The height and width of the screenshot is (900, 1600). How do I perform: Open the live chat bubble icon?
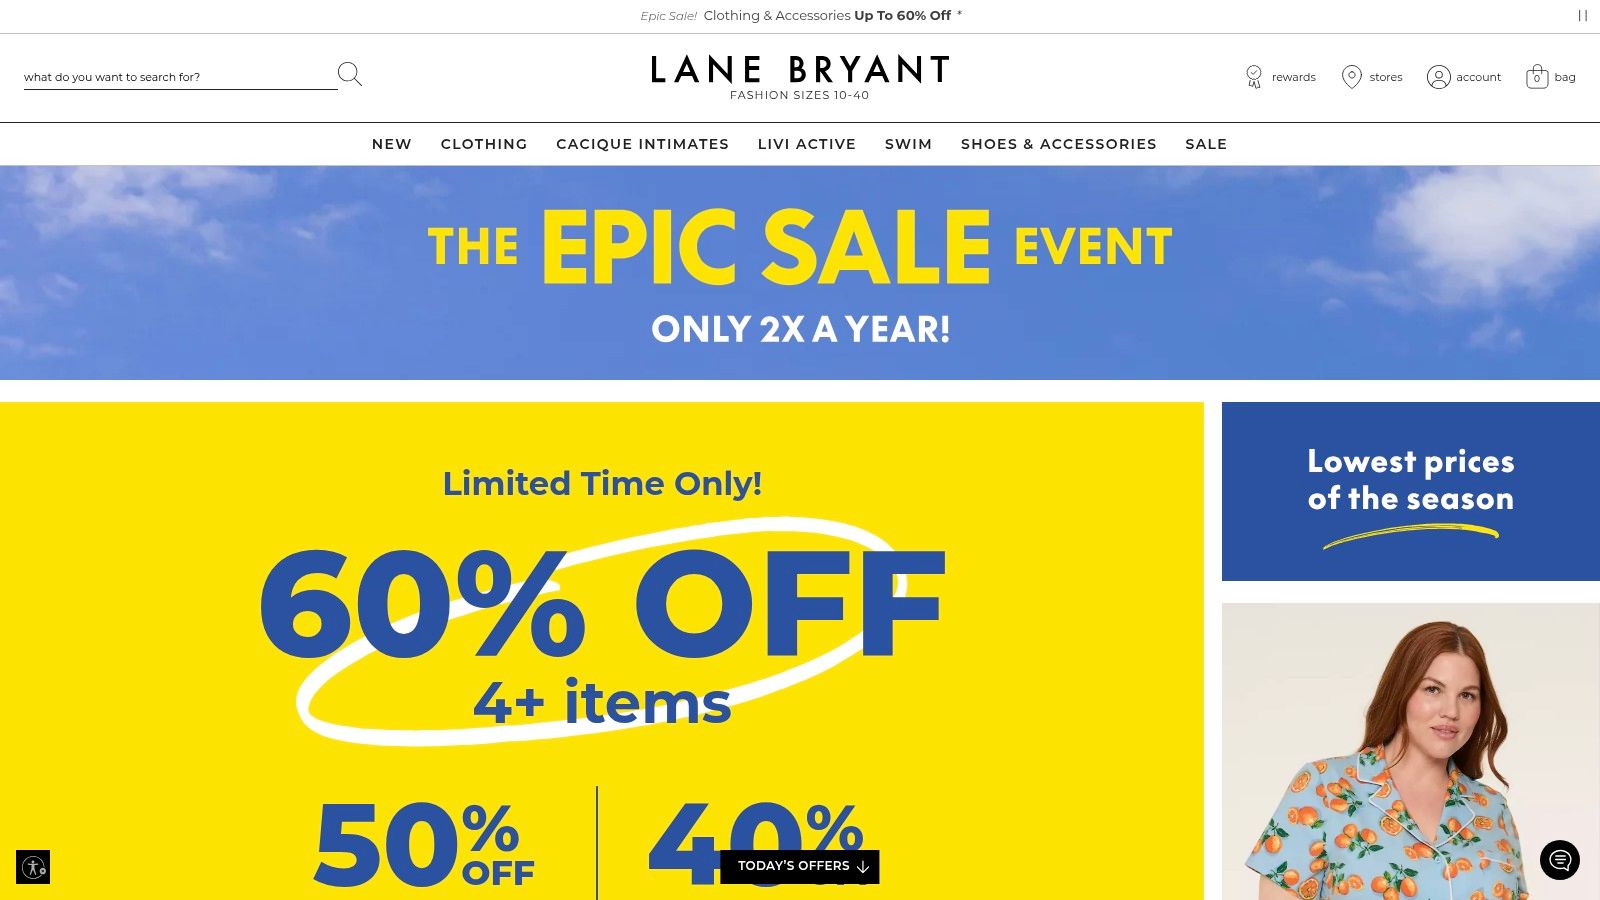pyautogui.click(x=1559, y=860)
